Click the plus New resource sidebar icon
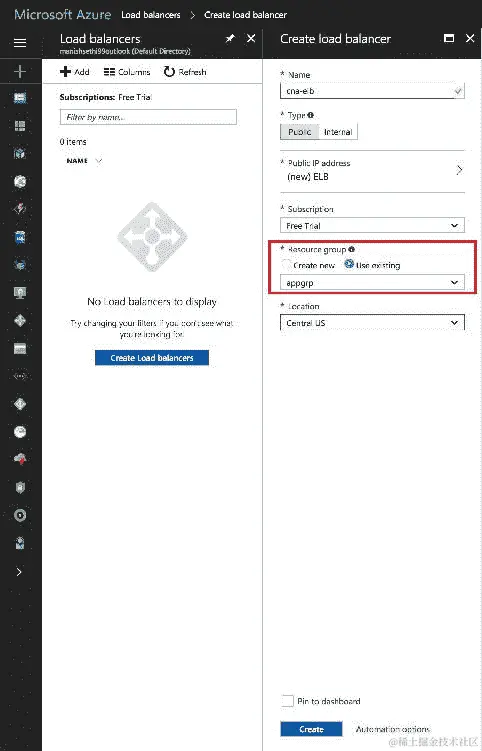The height and width of the screenshot is (751, 482). [20, 71]
